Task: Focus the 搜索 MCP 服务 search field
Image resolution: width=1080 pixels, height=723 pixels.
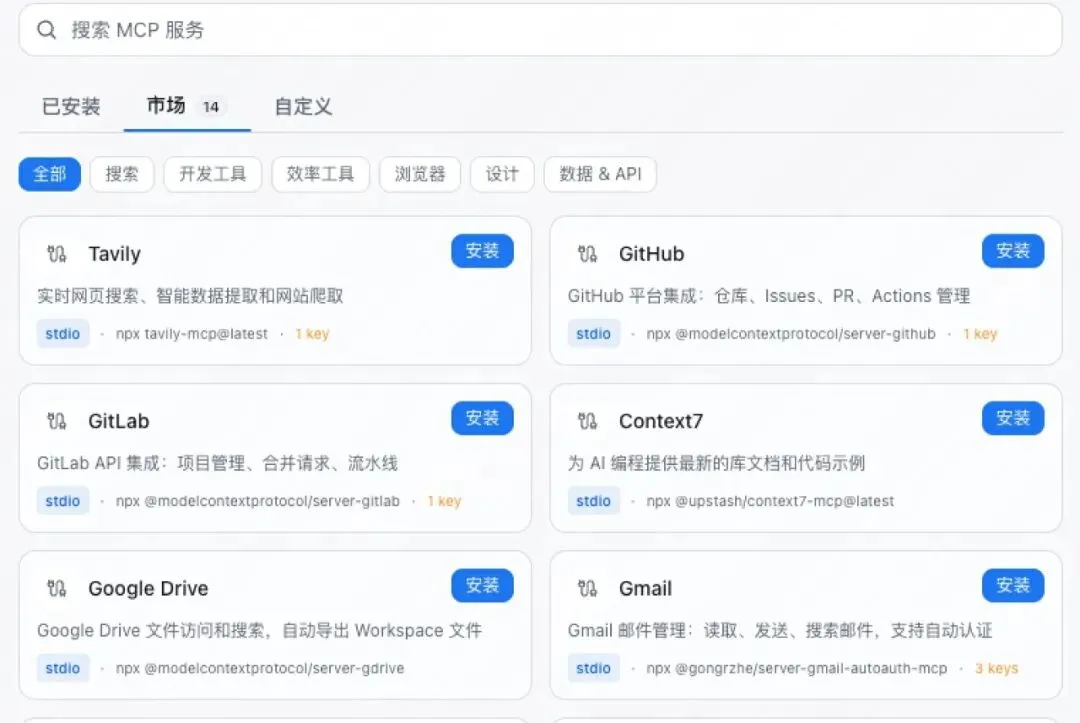Action: click(x=540, y=30)
